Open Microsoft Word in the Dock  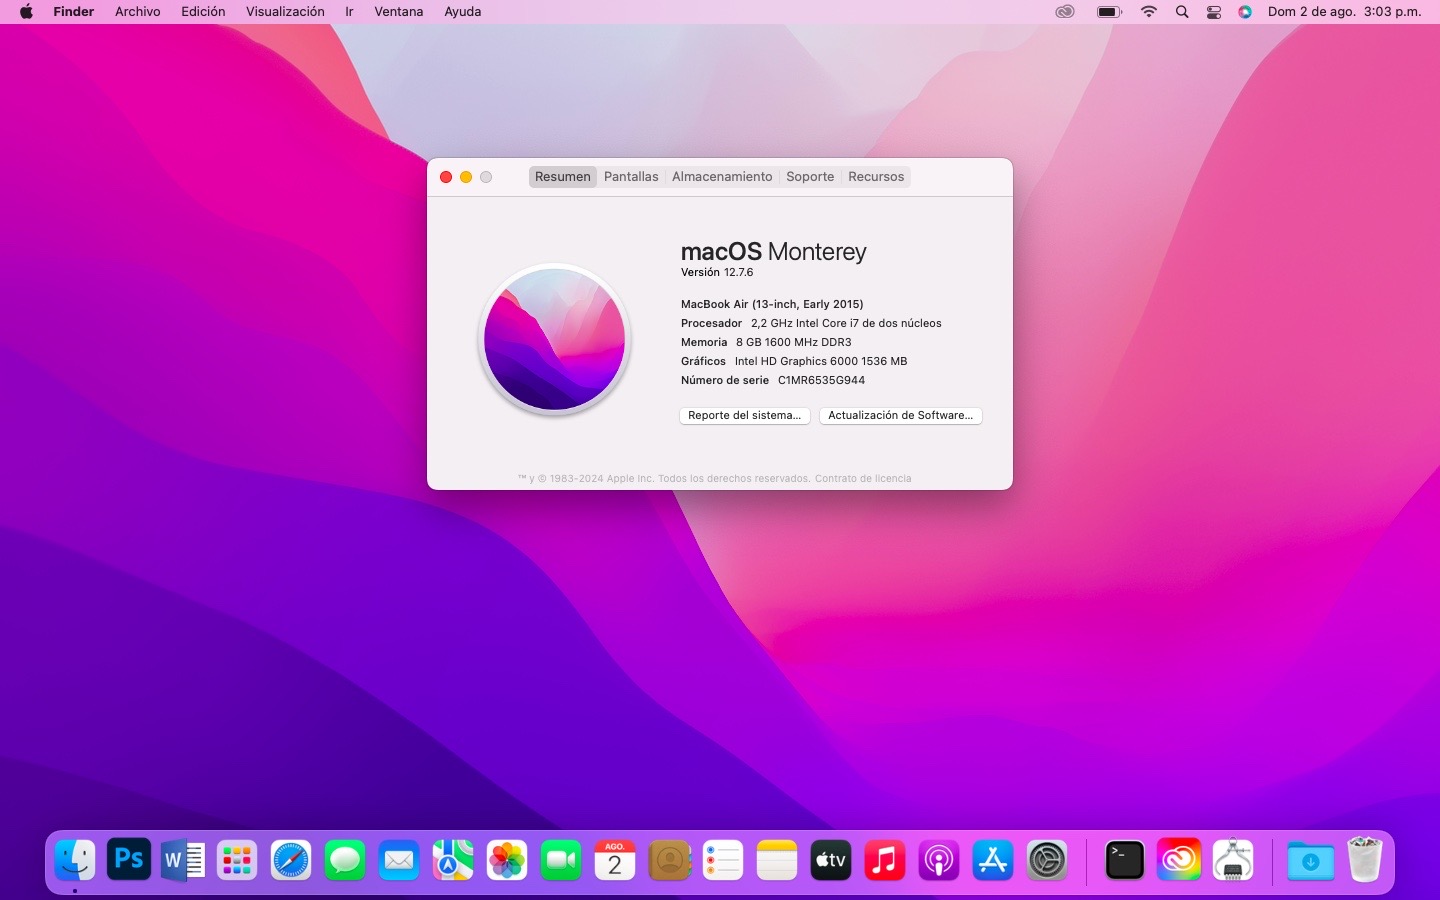(183, 860)
